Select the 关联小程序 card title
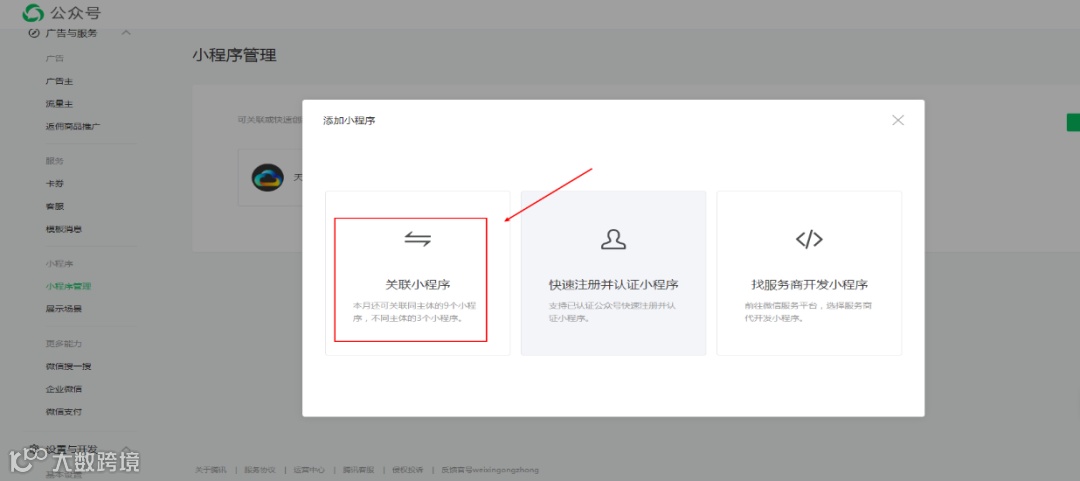 pos(417,285)
